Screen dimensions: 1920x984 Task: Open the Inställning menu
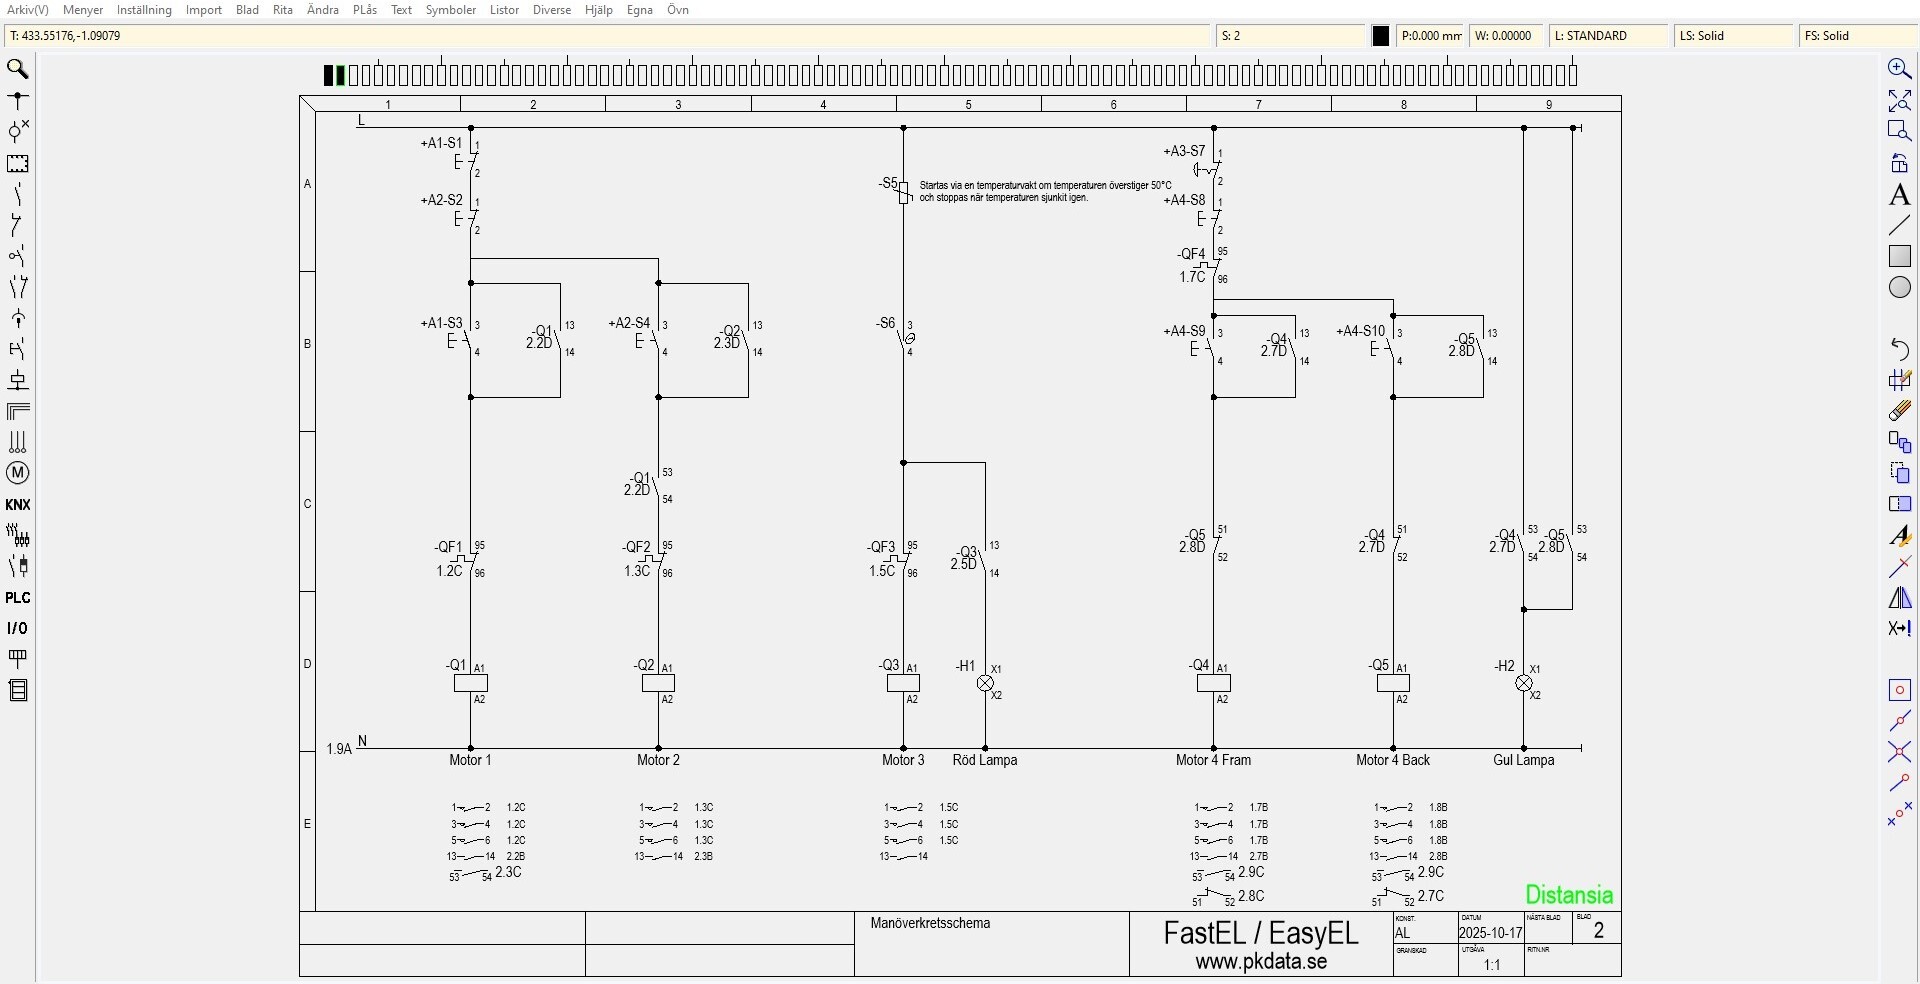(144, 10)
